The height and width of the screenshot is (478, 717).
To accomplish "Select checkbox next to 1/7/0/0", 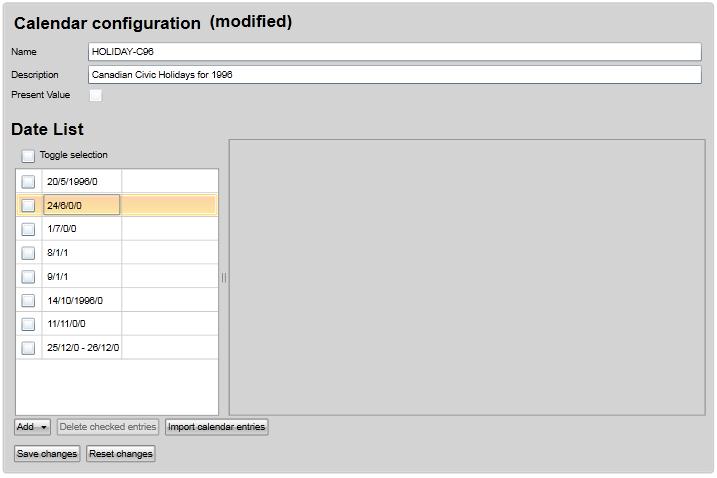I will click(28, 229).
